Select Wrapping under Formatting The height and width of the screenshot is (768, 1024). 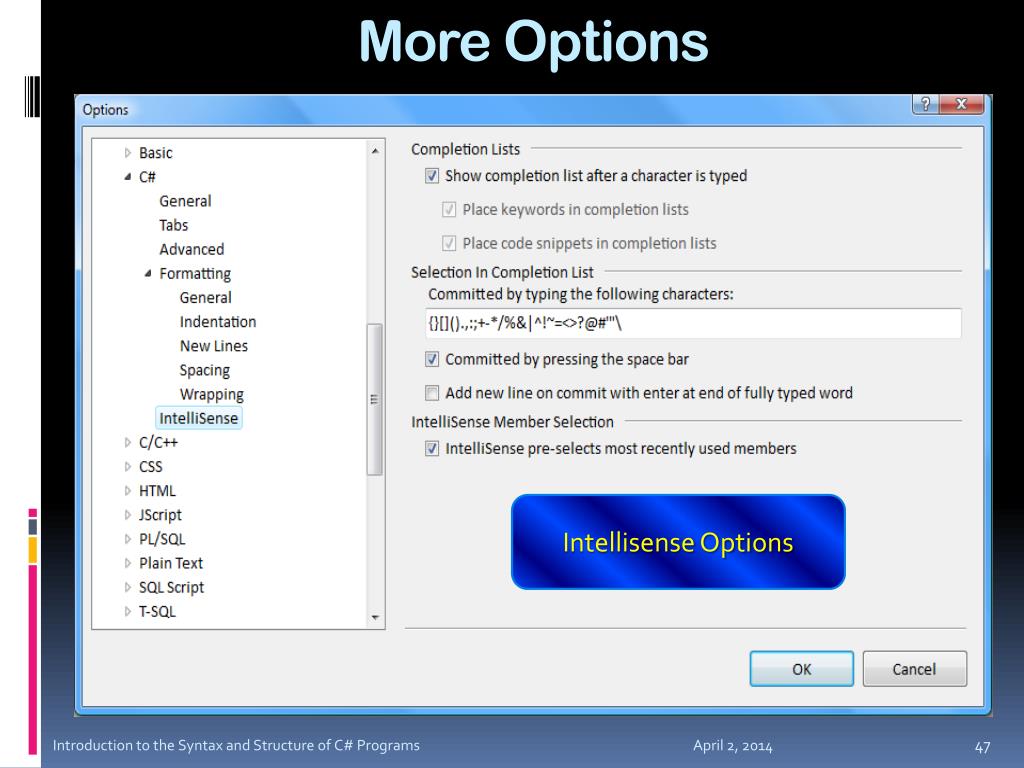tap(212, 394)
